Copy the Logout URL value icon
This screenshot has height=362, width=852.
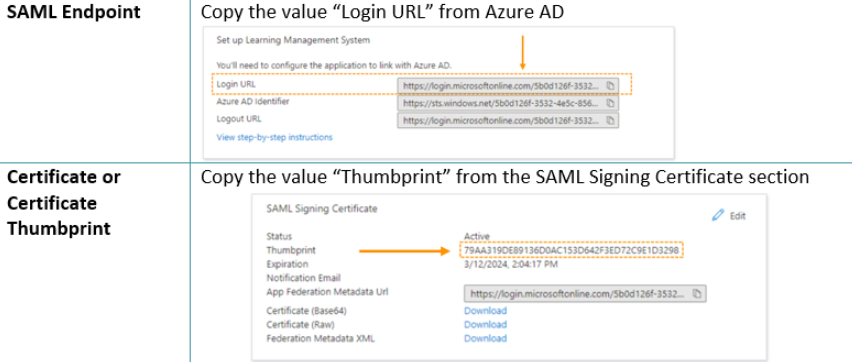point(610,121)
